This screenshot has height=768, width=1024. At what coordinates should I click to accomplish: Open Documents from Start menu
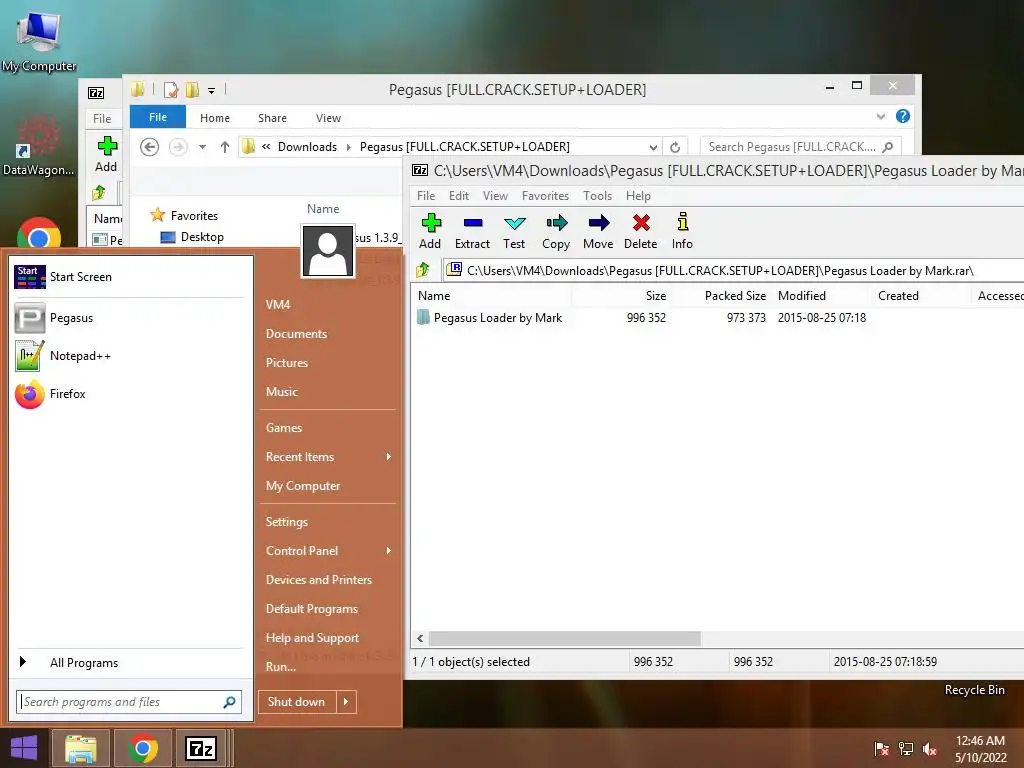[296, 334]
